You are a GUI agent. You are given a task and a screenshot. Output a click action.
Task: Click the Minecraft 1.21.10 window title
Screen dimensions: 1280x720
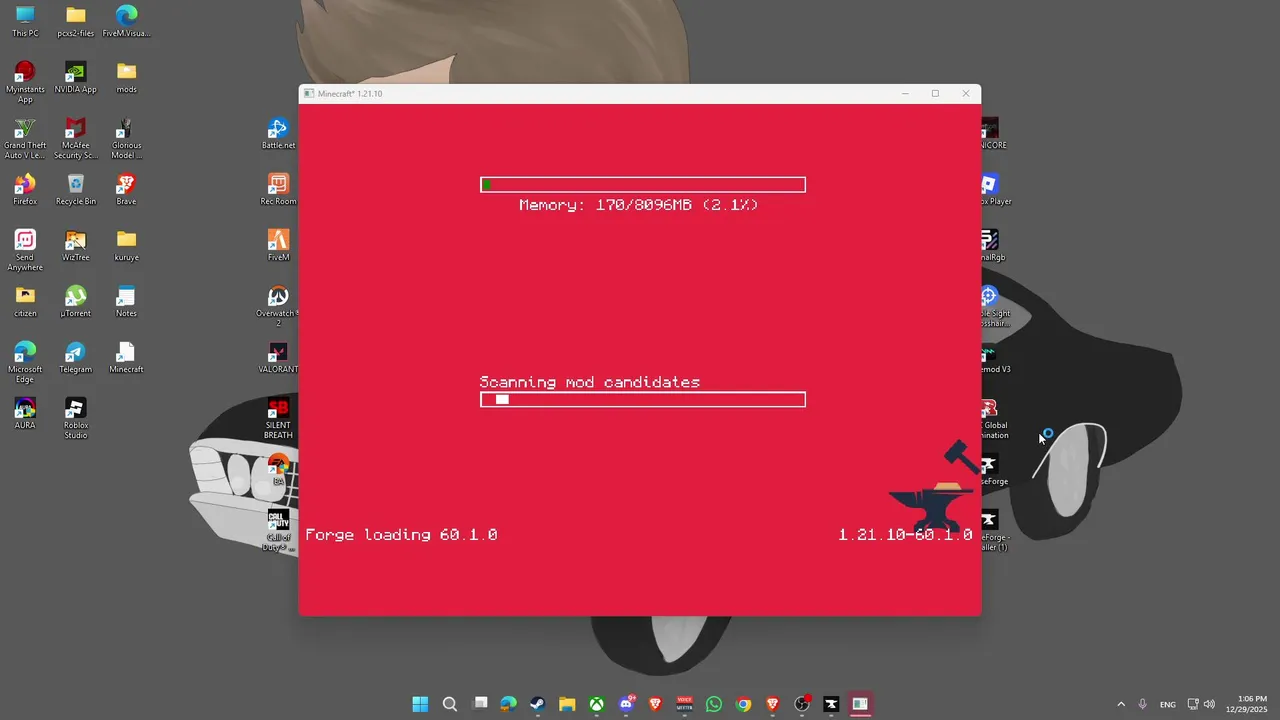tap(350, 94)
